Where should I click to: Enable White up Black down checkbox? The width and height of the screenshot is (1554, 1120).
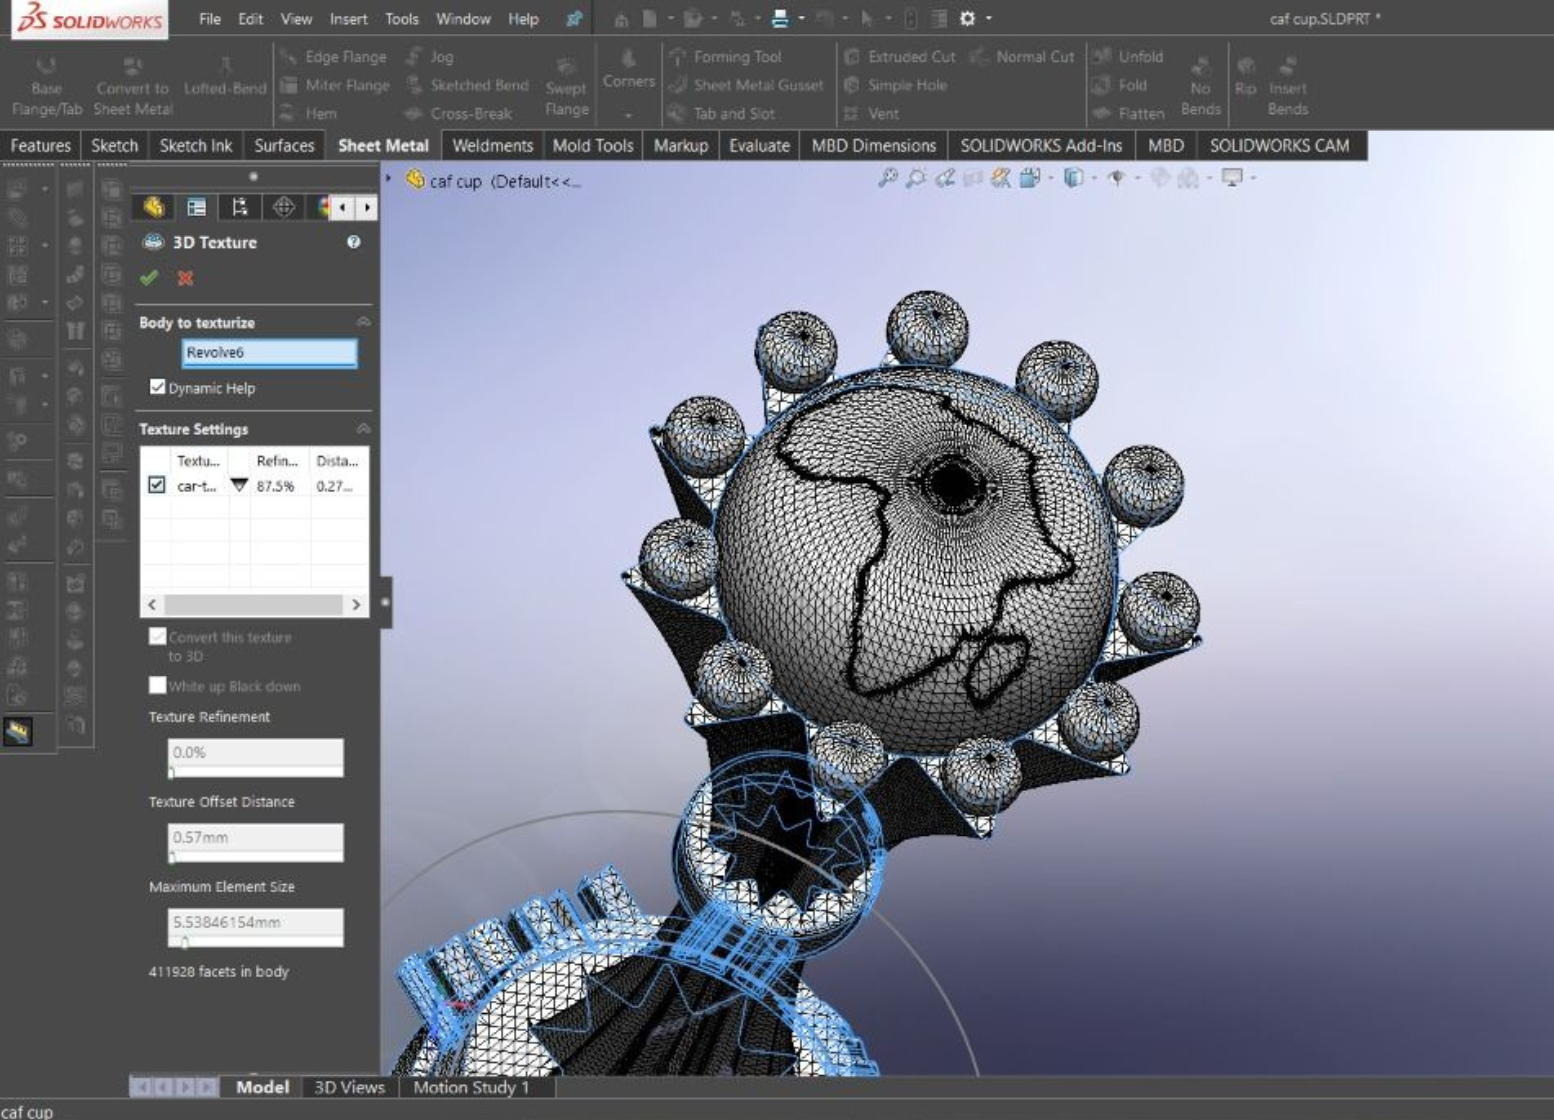click(157, 685)
